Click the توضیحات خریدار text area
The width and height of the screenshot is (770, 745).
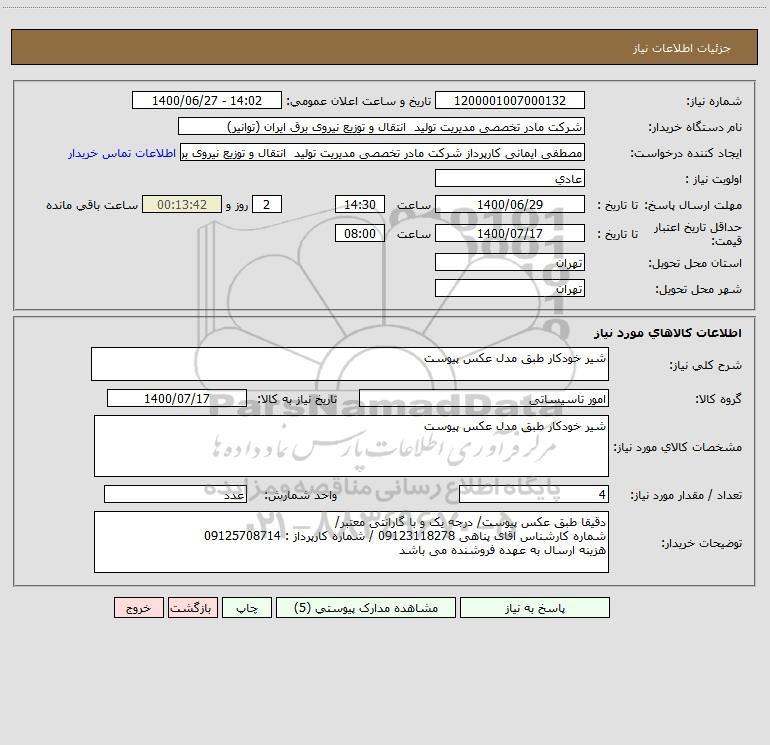pyautogui.click(x=351, y=542)
